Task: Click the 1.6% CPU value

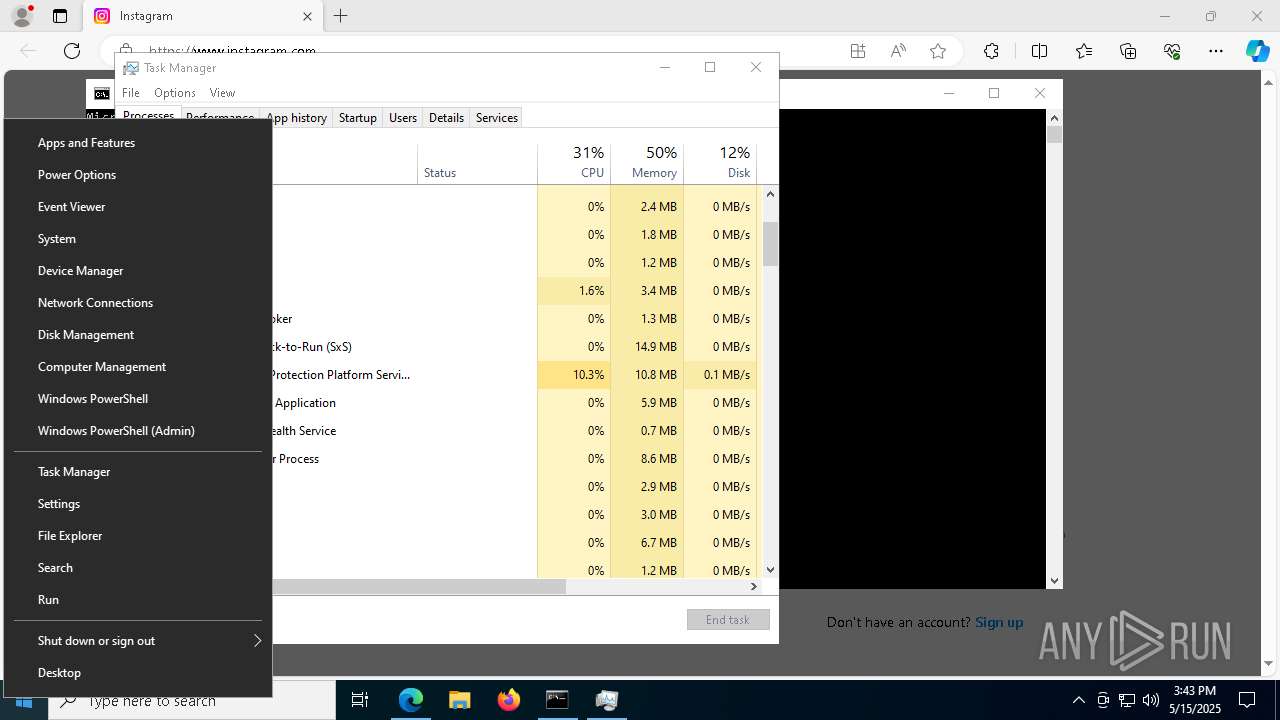Action: 574,291
